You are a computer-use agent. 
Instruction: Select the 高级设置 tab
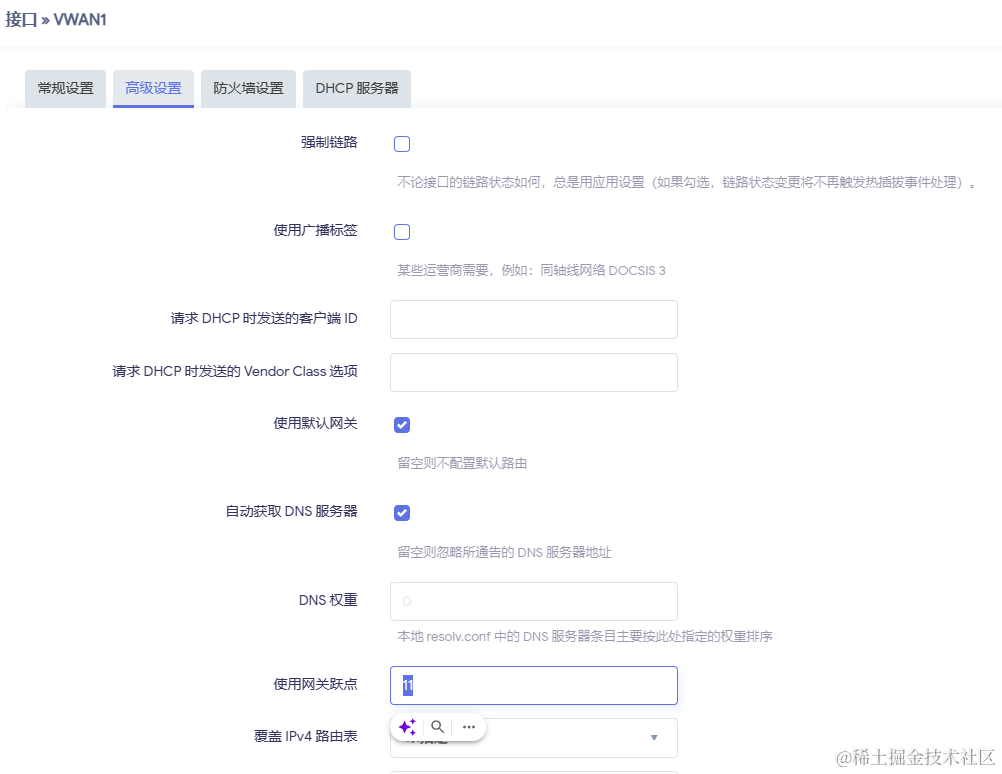pos(152,88)
